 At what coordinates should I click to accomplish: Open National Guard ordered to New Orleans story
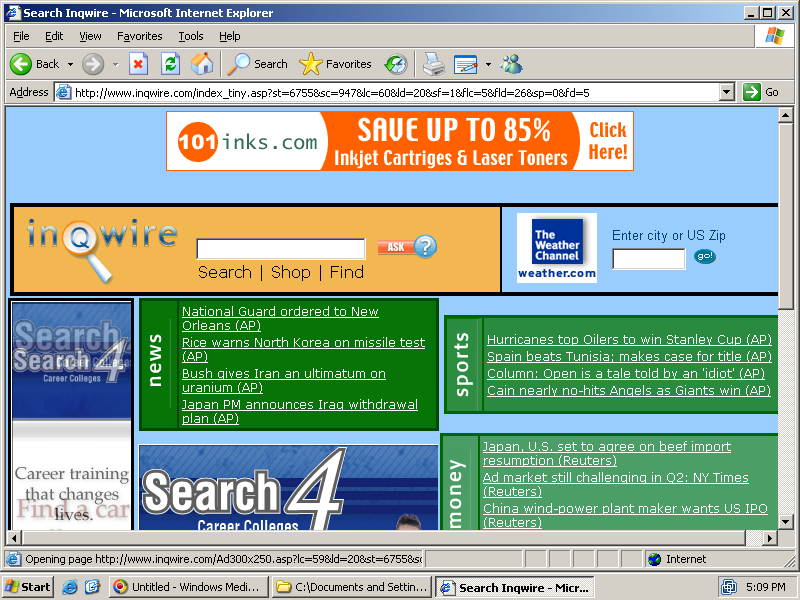280,318
